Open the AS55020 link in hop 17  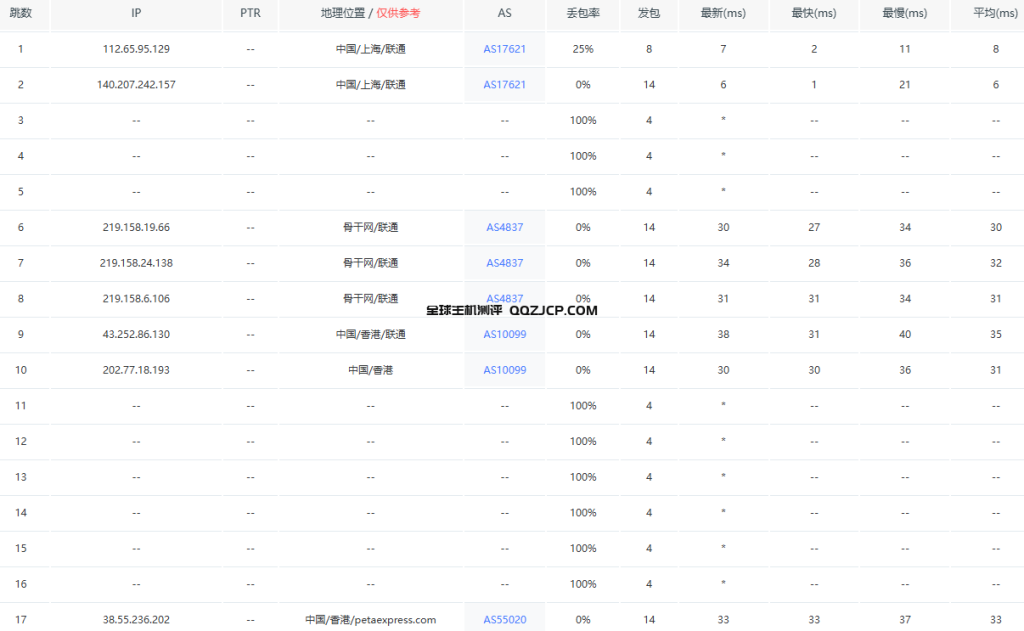click(504, 620)
